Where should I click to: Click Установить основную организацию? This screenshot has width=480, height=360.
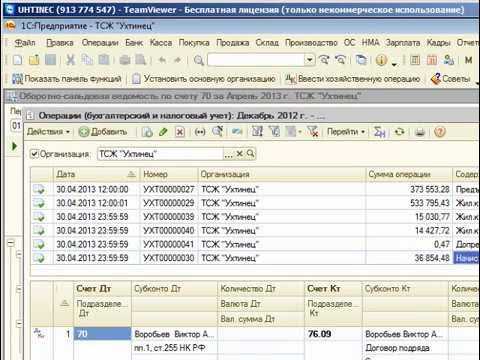[x=204, y=79]
